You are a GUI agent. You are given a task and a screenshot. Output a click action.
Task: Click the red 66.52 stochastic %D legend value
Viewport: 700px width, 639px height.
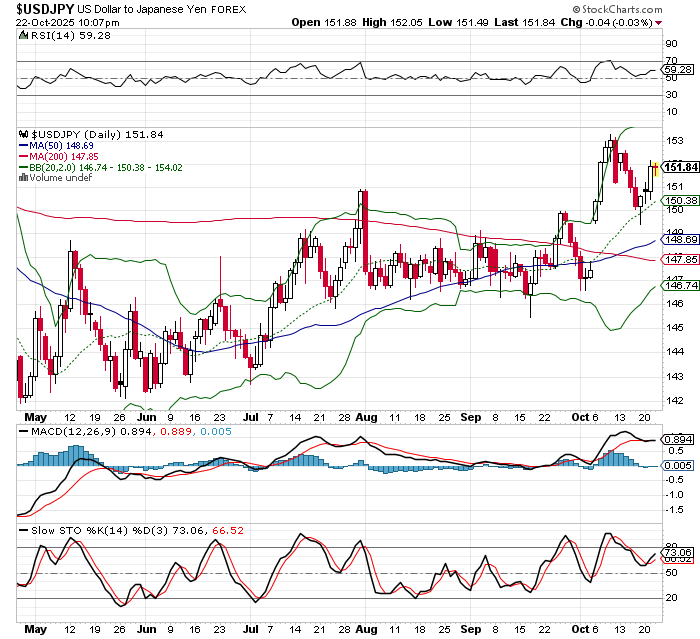(x=228, y=530)
